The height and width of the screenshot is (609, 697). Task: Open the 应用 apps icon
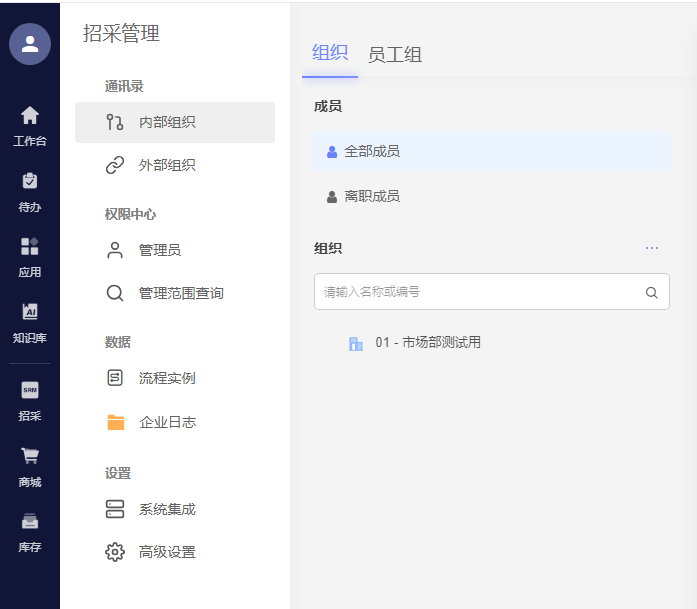pos(30,247)
